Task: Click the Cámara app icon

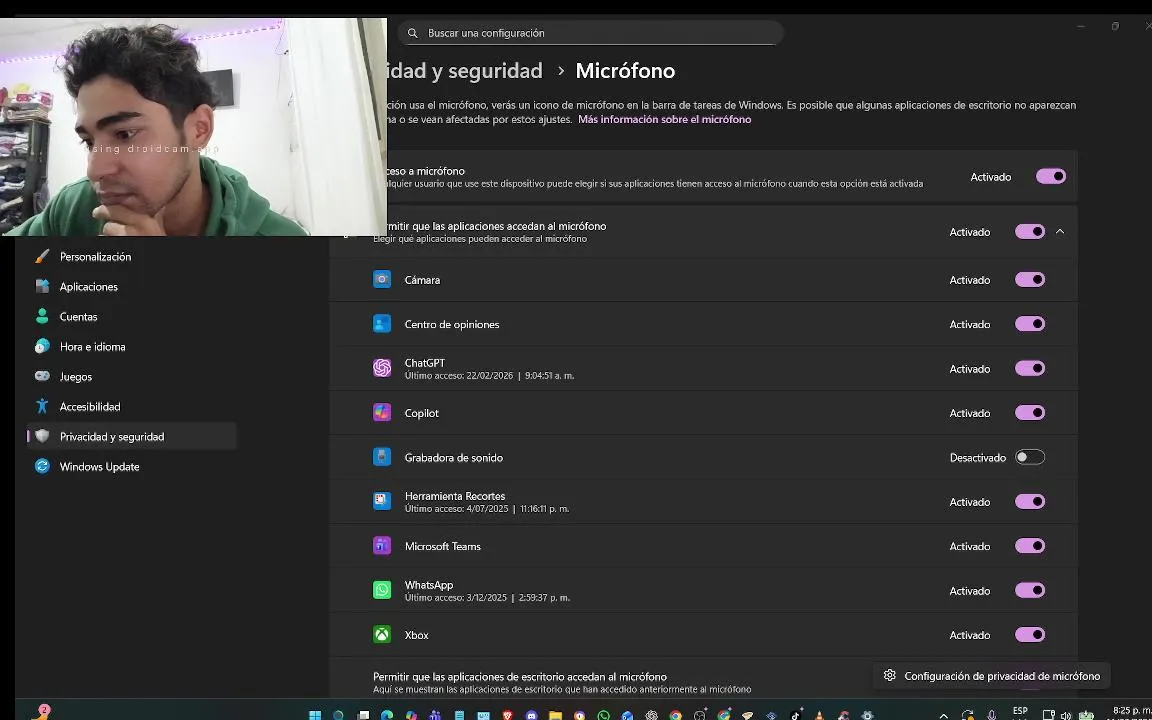Action: pos(382,279)
